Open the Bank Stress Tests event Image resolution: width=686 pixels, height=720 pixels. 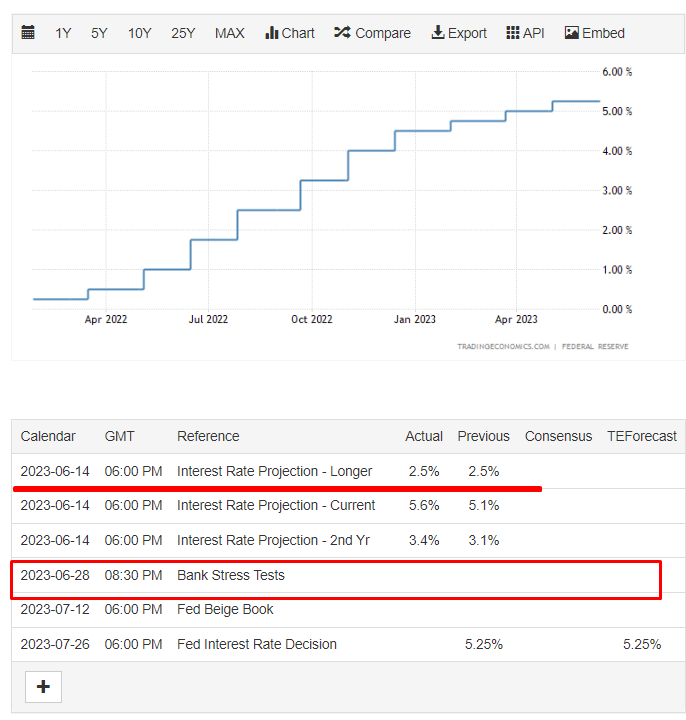231,575
